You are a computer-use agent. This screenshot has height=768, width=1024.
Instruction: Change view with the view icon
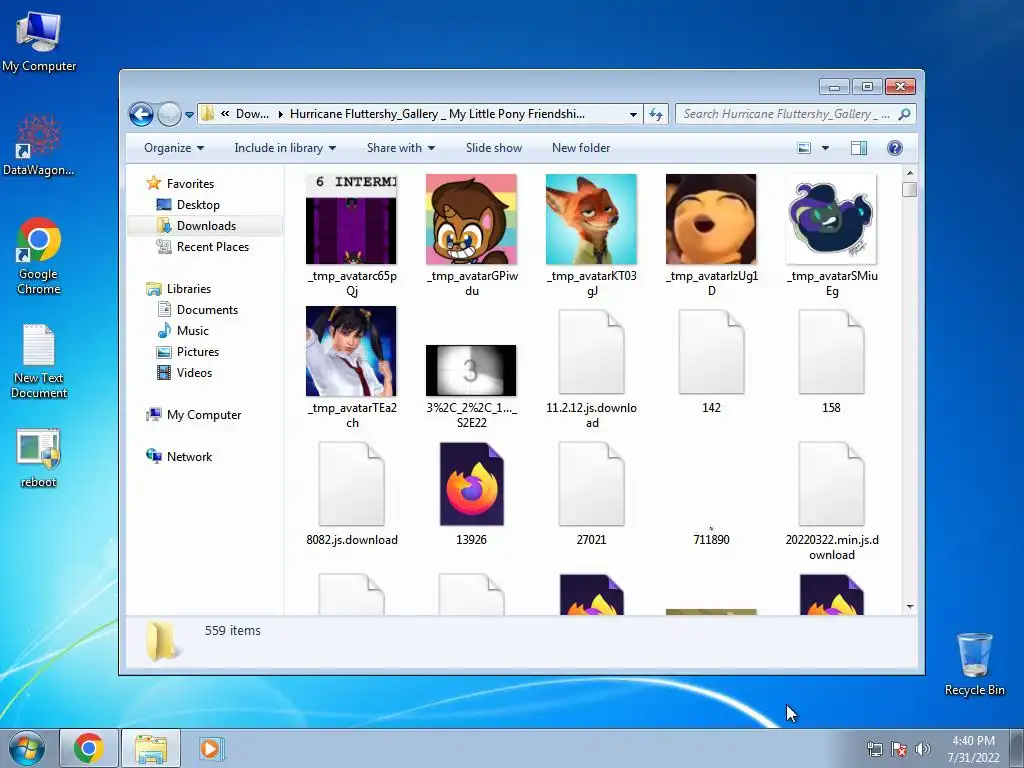[805, 148]
